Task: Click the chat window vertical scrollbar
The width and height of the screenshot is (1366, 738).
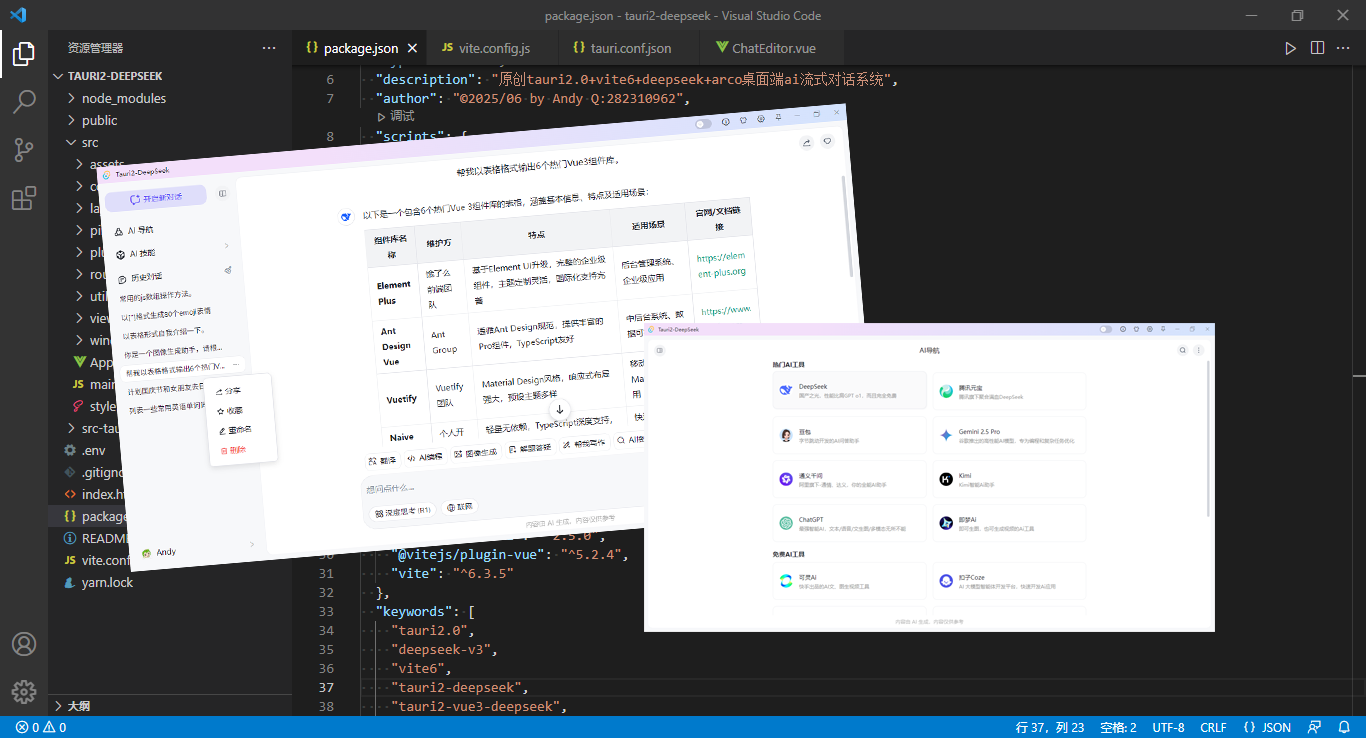Action: pyautogui.click(x=848, y=228)
